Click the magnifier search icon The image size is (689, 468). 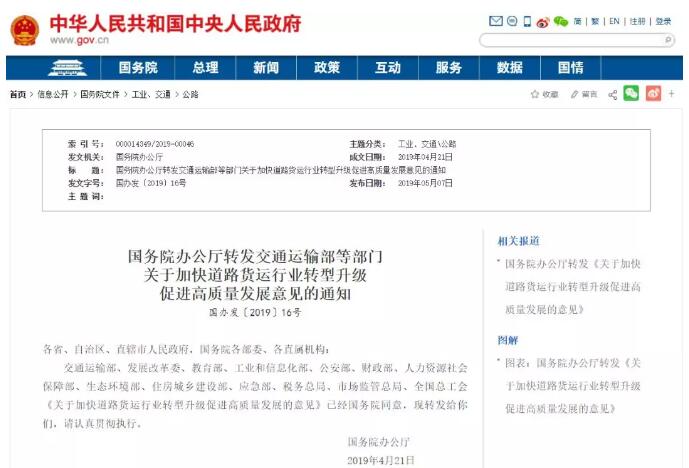pos(669,40)
